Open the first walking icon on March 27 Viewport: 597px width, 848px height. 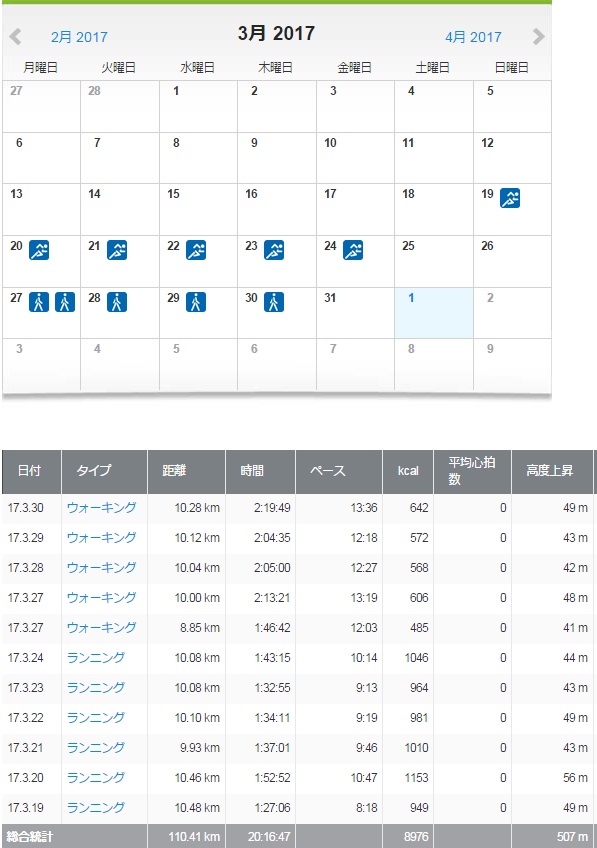pos(39,302)
